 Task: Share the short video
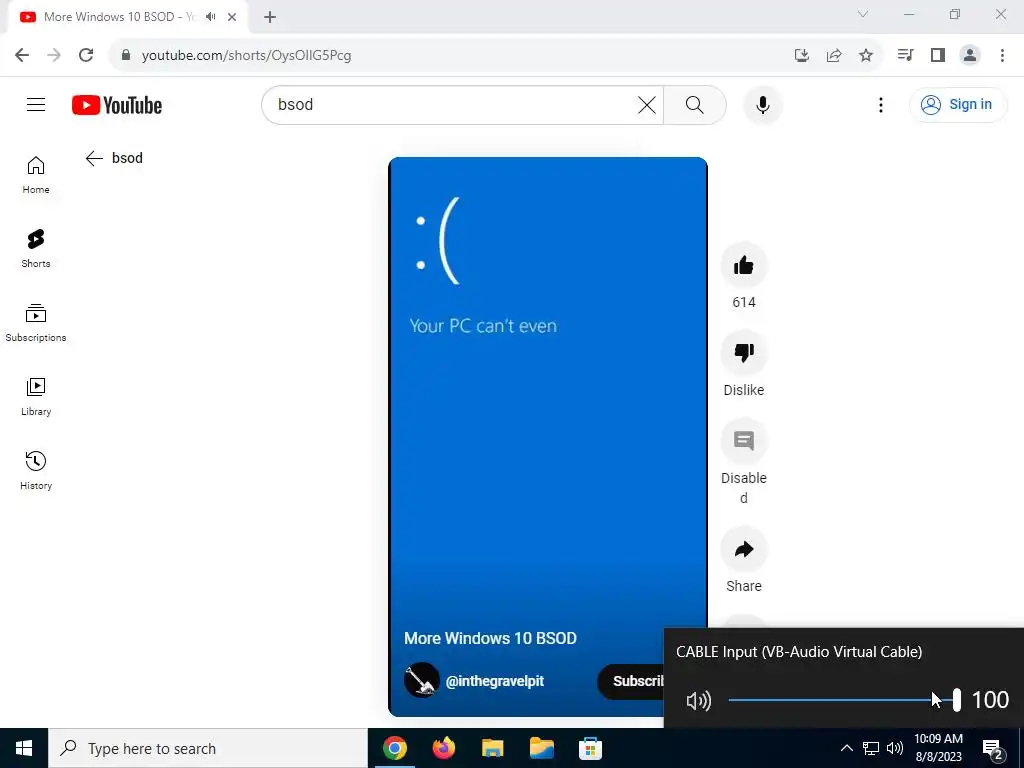[744, 549]
